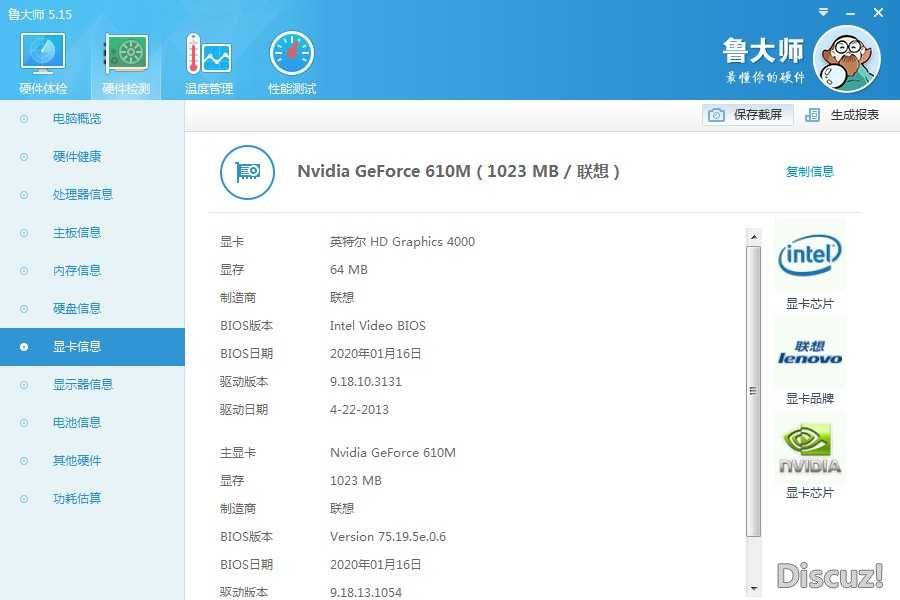Close the 鲁大师 window
This screenshot has width=900, height=600.
[x=878, y=12]
